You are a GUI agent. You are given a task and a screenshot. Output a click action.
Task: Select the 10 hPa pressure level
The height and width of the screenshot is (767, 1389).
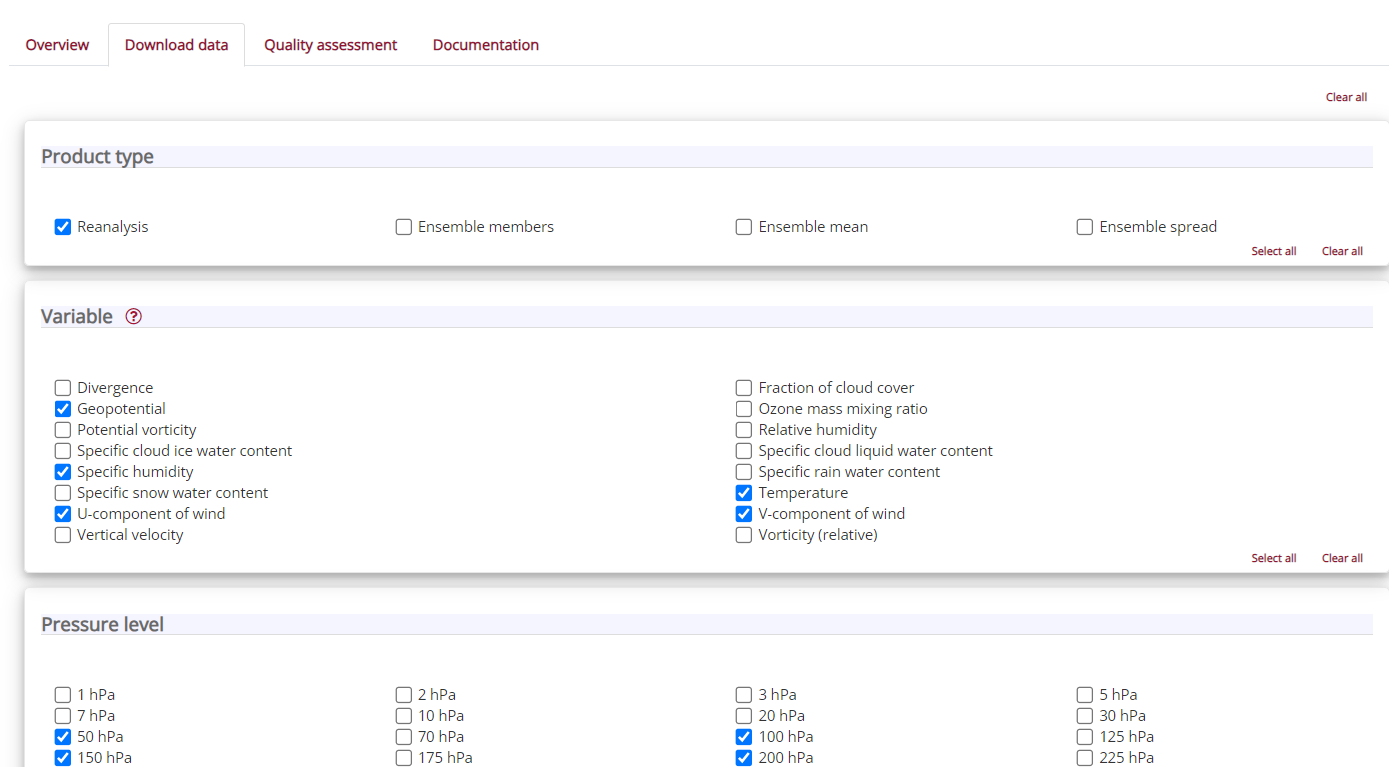[404, 716]
